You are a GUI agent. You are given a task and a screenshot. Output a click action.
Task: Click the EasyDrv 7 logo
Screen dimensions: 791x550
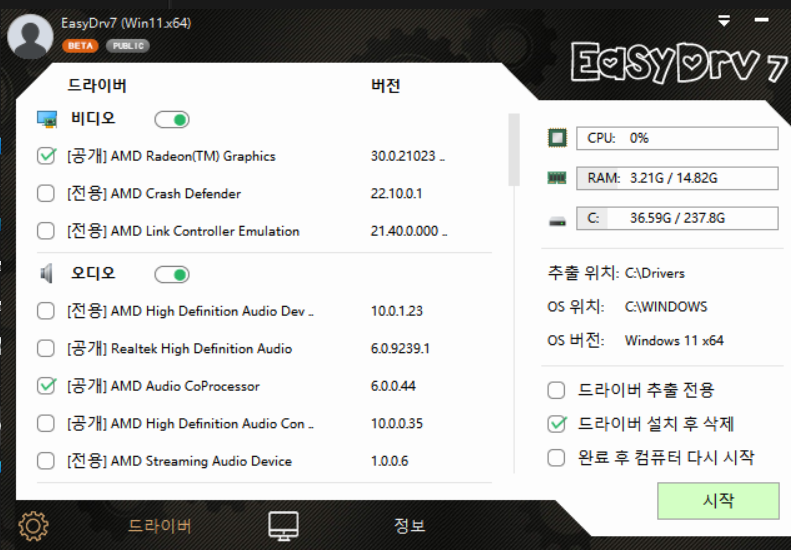click(x=679, y=63)
